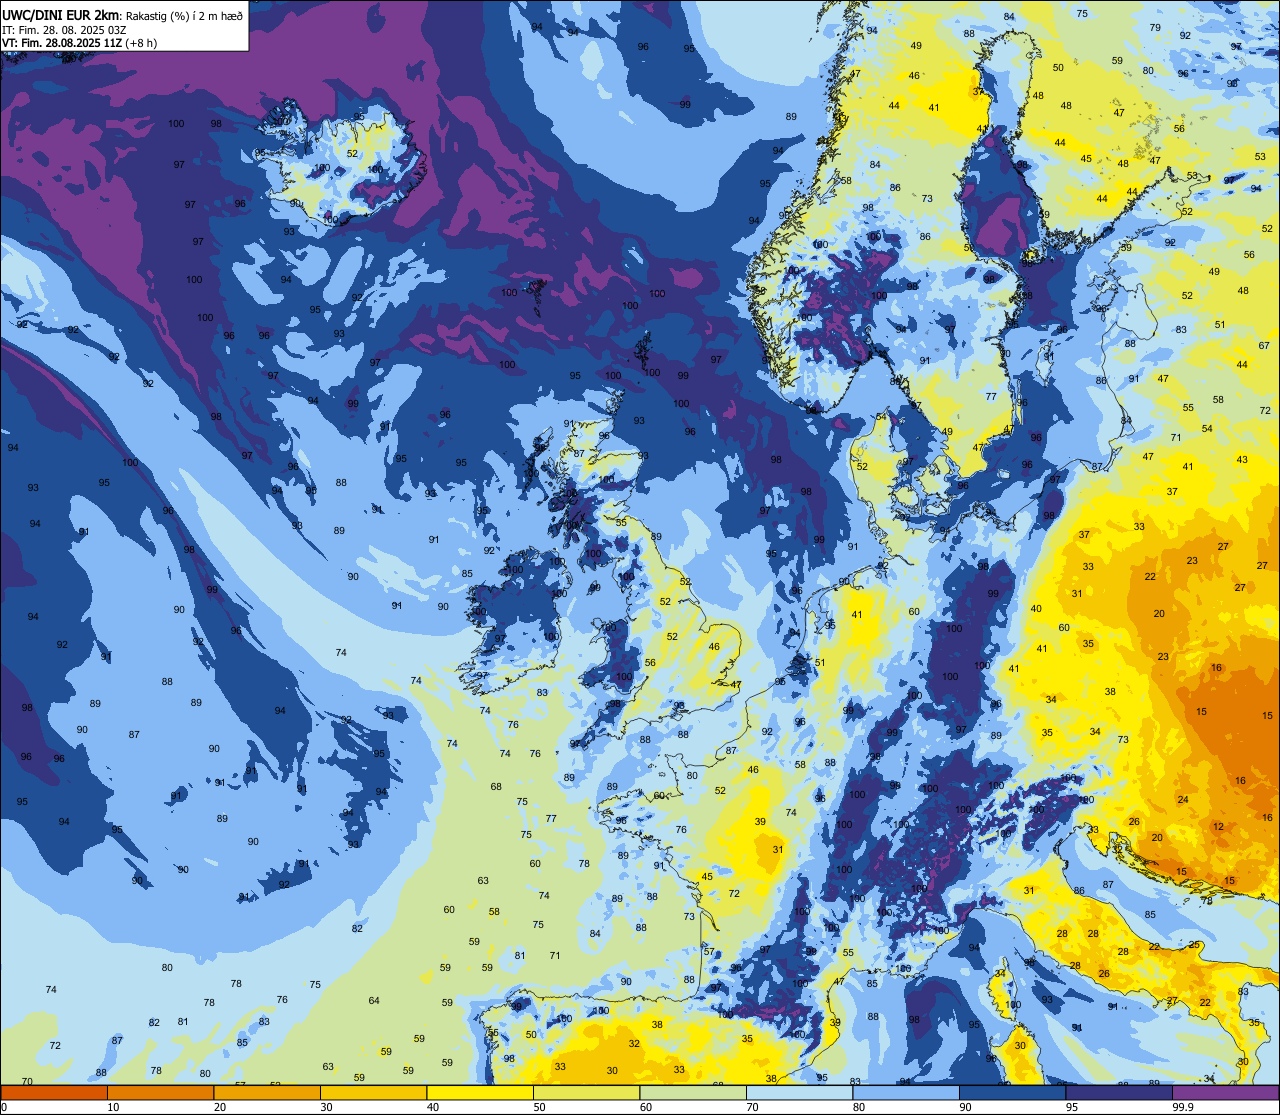Click the legend tick label '30'
The height and width of the screenshot is (1115, 1280).
(326, 1107)
